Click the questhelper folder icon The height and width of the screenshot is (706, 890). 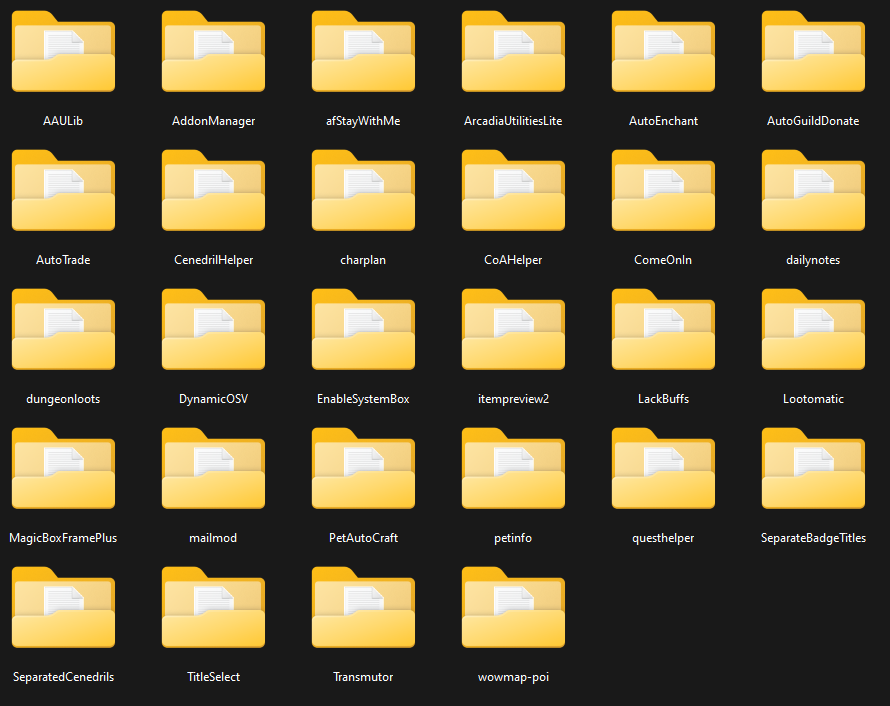pyautogui.click(x=663, y=470)
